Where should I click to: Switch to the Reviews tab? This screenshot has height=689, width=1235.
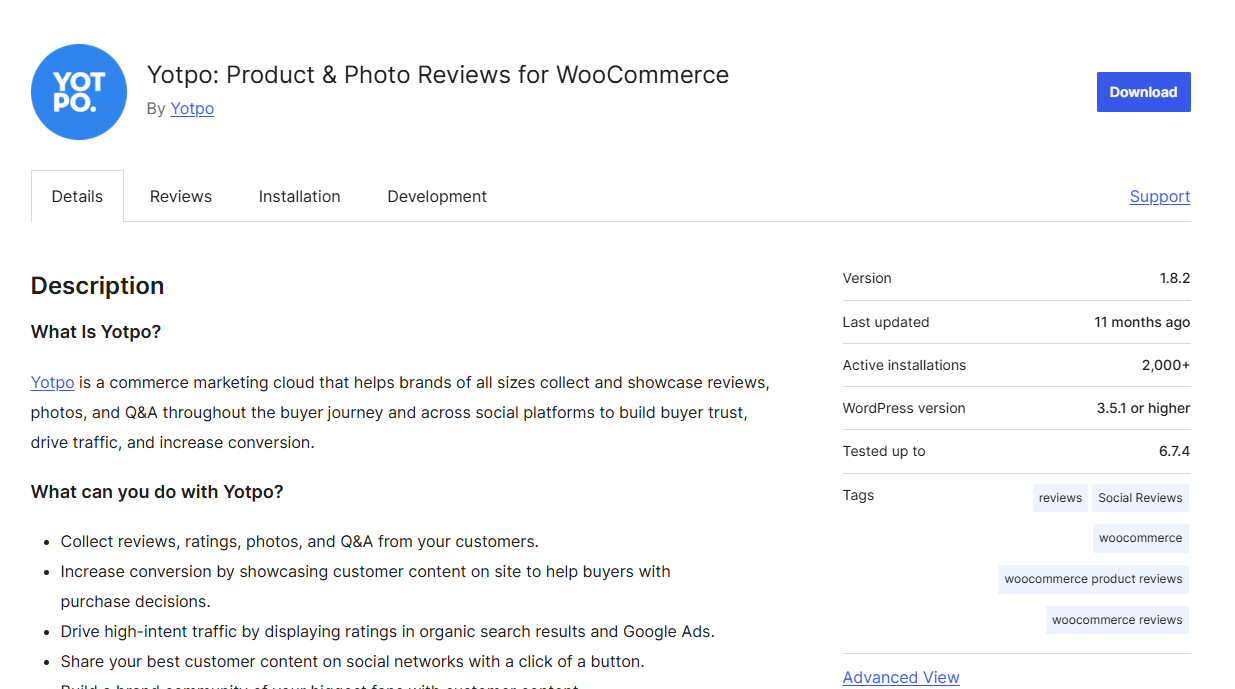[181, 196]
